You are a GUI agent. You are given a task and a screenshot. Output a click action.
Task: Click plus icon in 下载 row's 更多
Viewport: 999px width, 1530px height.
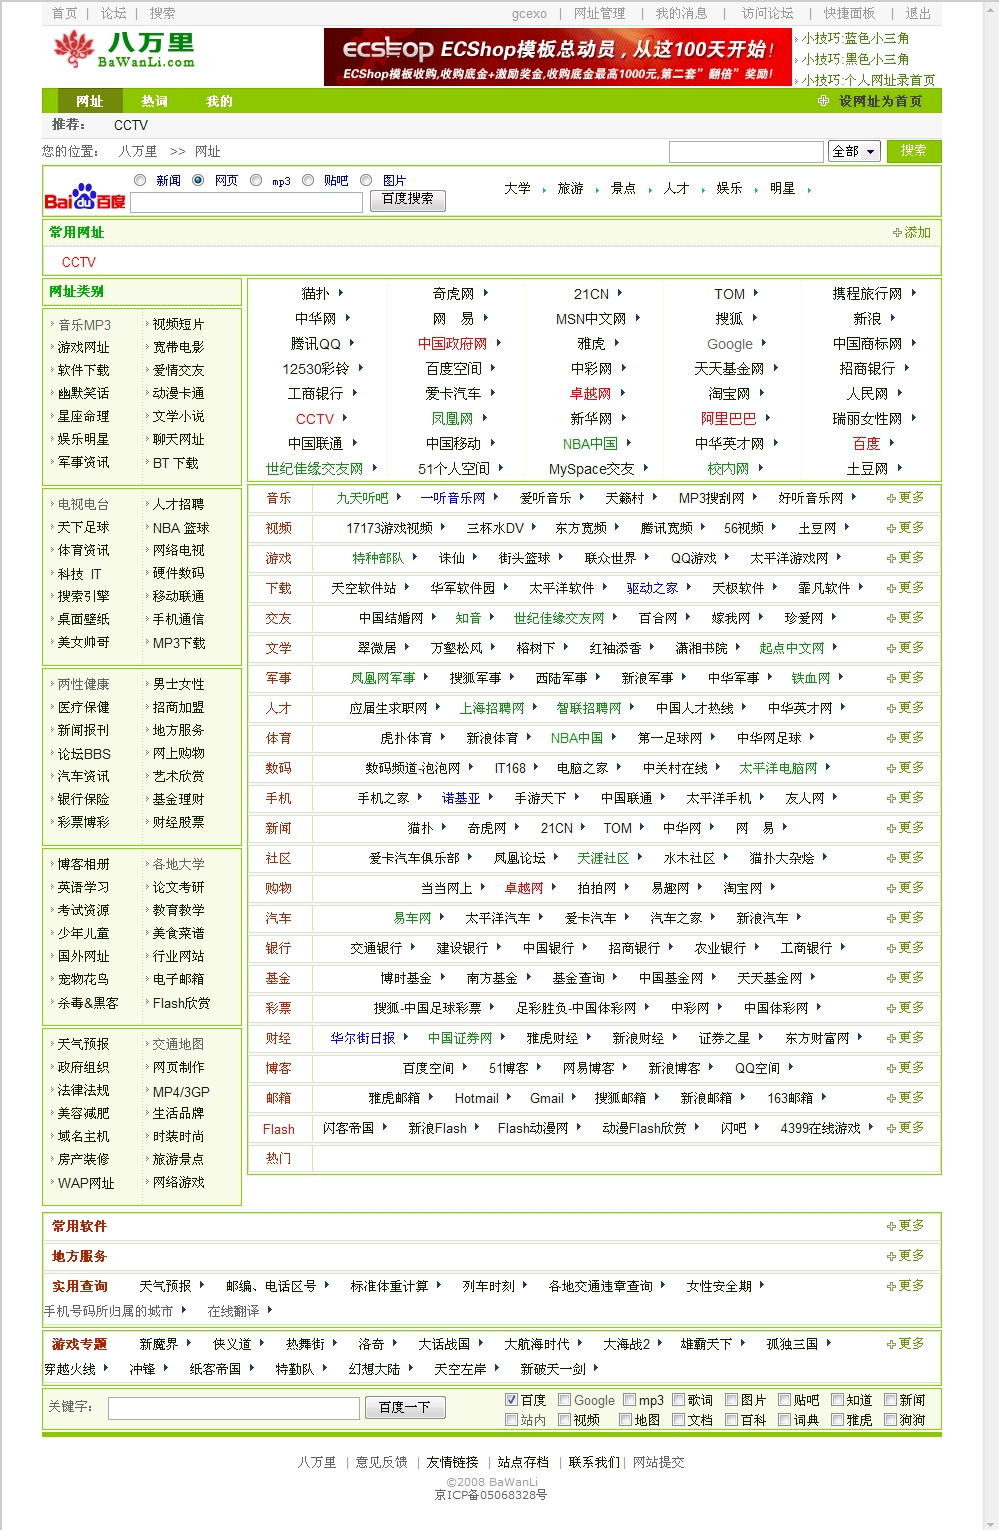[x=891, y=588]
